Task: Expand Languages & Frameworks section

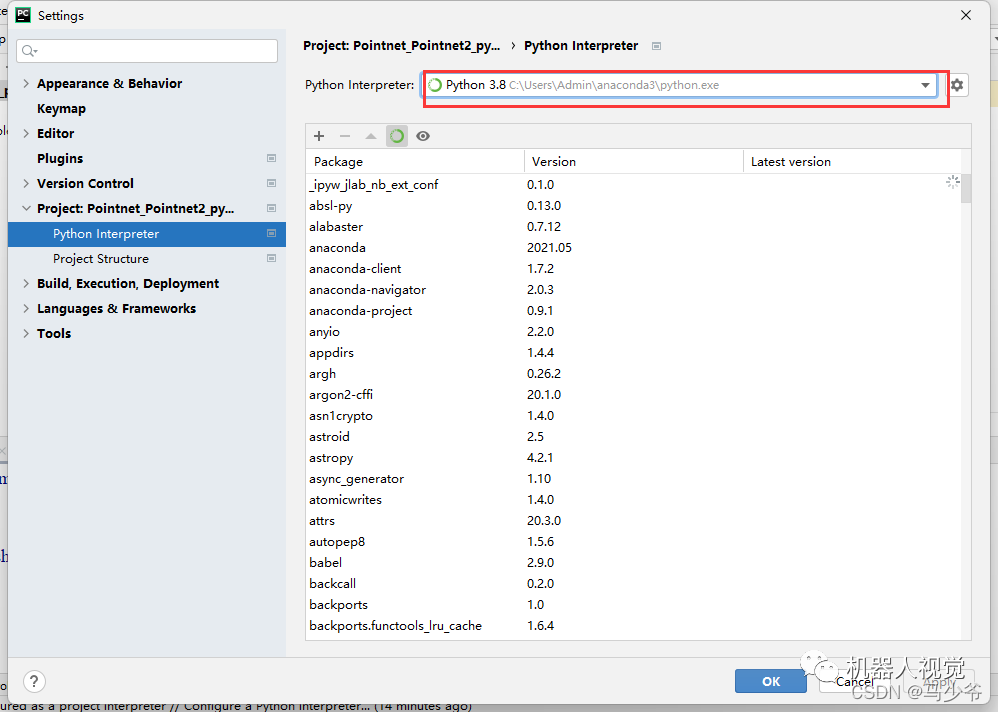Action: (26, 309)
